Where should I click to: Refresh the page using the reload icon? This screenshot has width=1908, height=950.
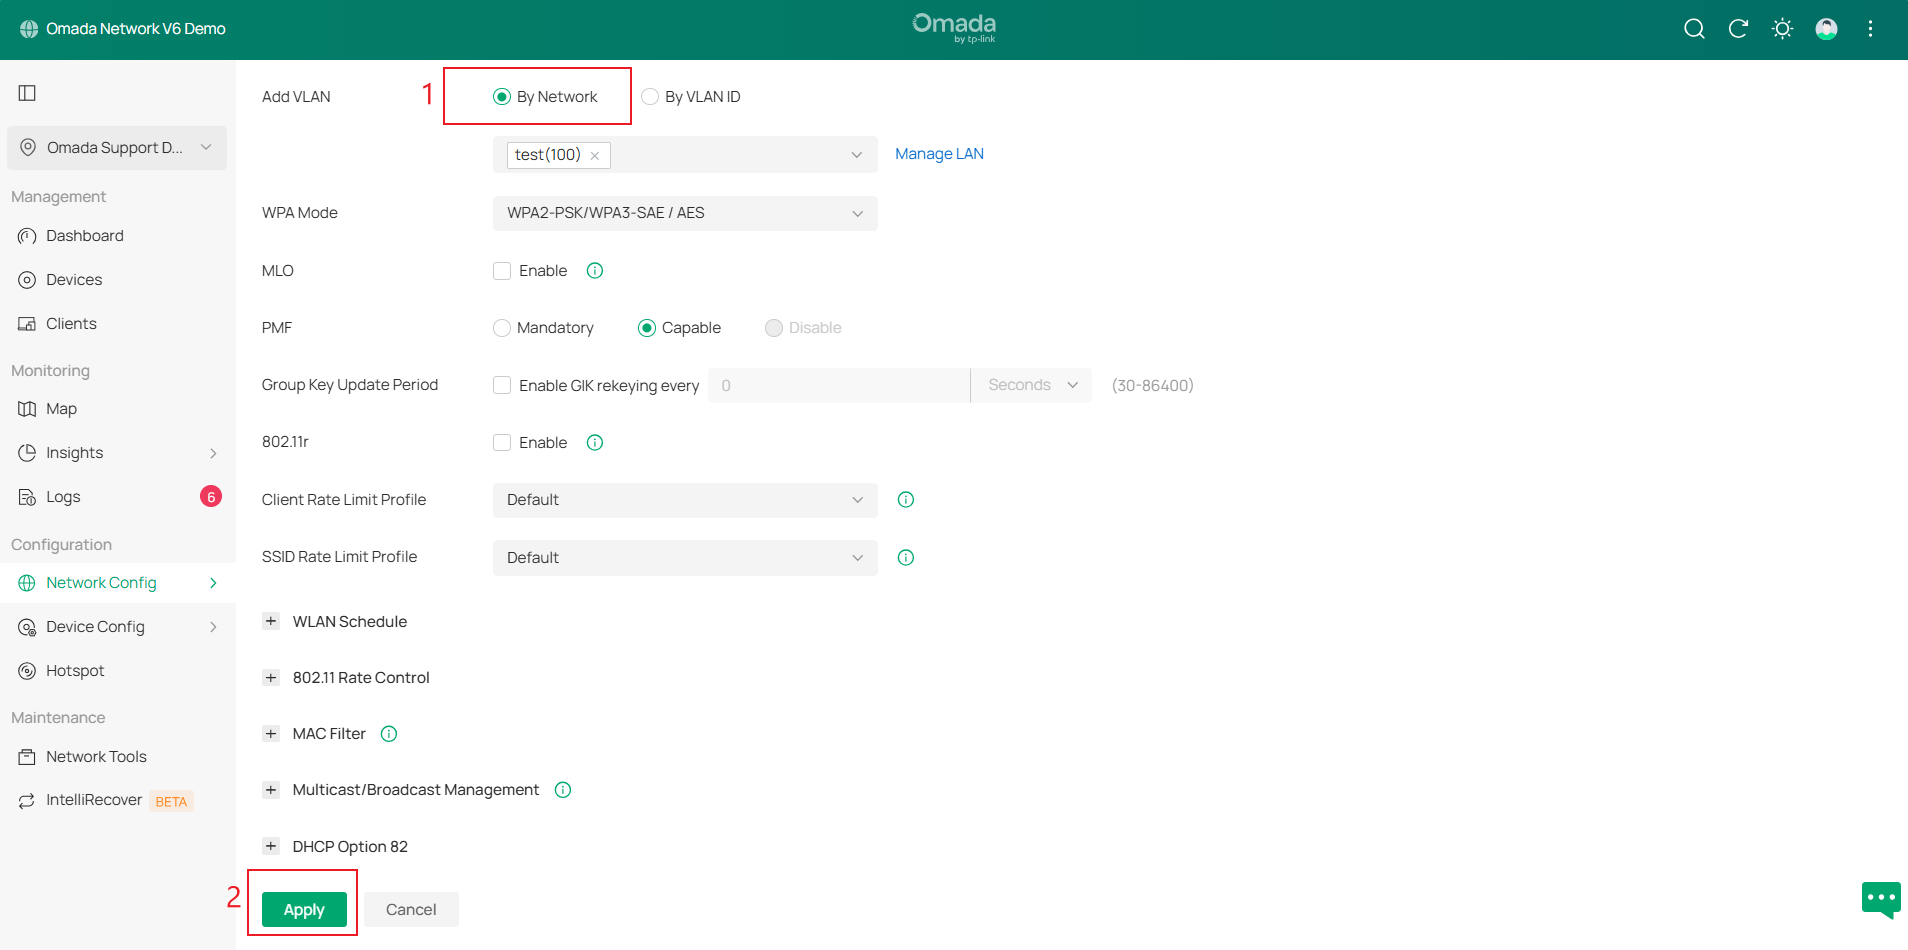pyautogui.click(x=1738, y=29)
